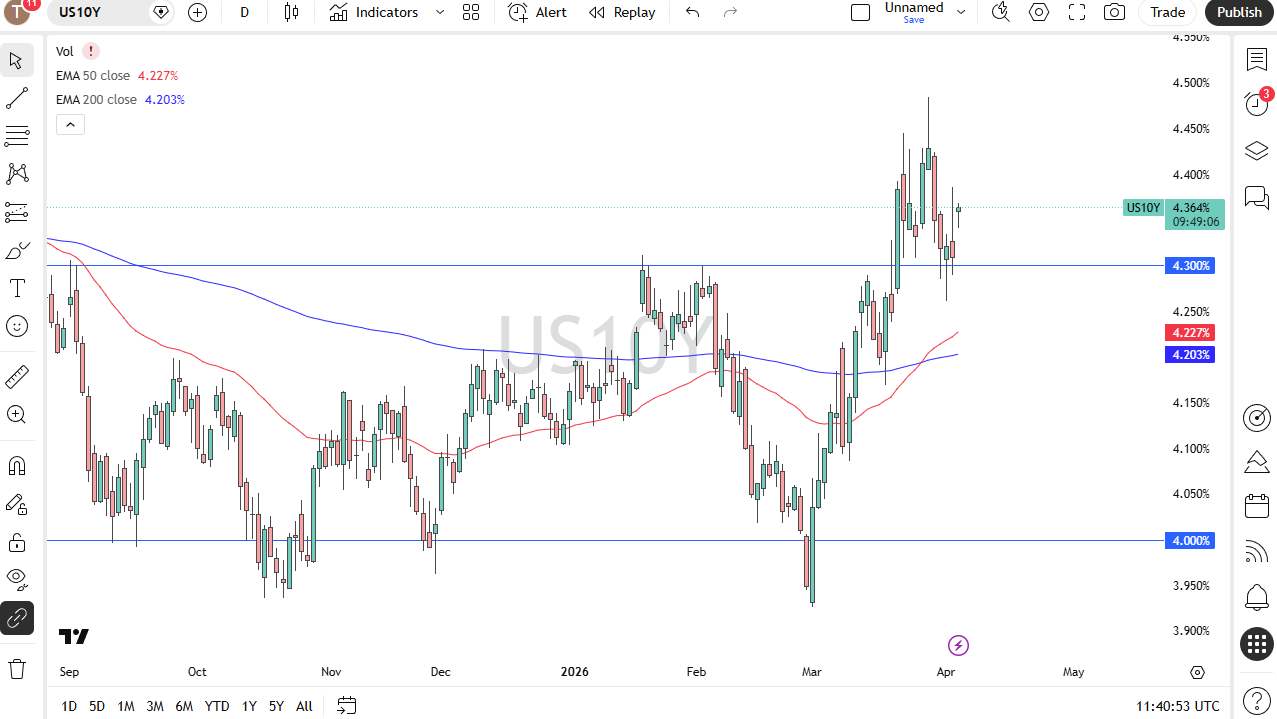
Task: Open the target radar icon in right sidebar
Action: pyautogui.click(x=1257, y=417)
